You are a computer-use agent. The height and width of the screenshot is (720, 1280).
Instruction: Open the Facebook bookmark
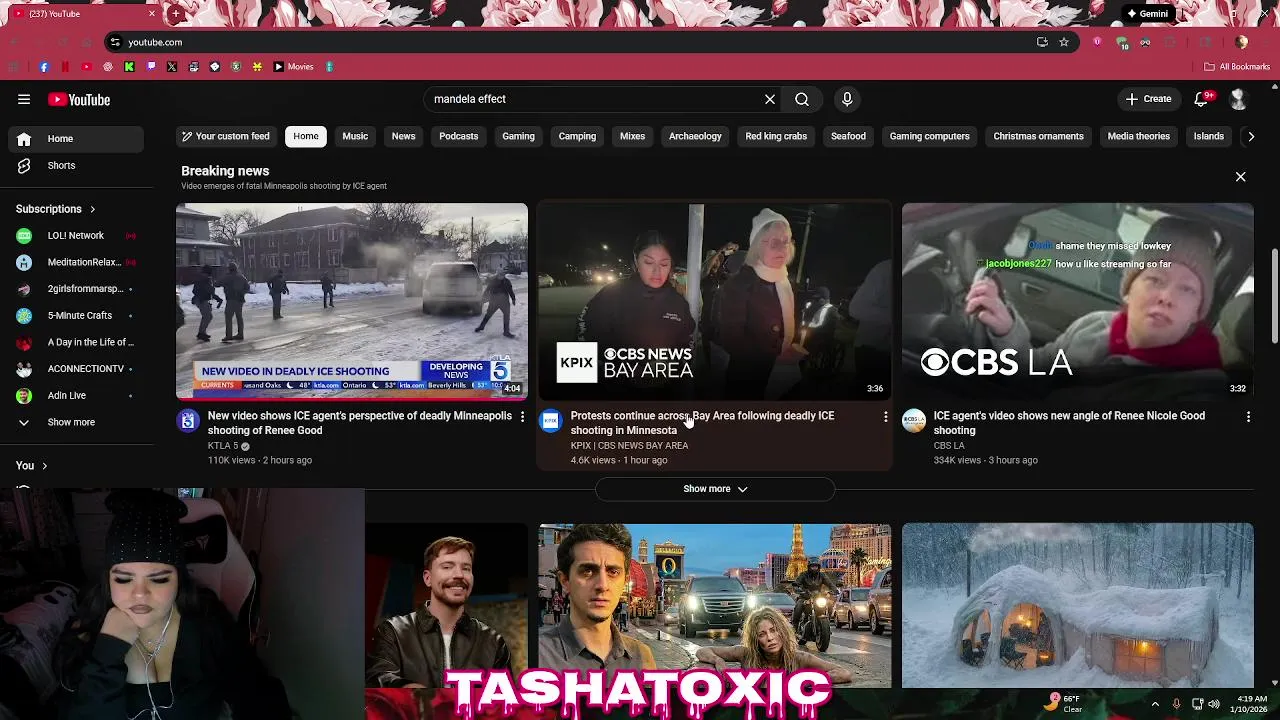(44, 67)
